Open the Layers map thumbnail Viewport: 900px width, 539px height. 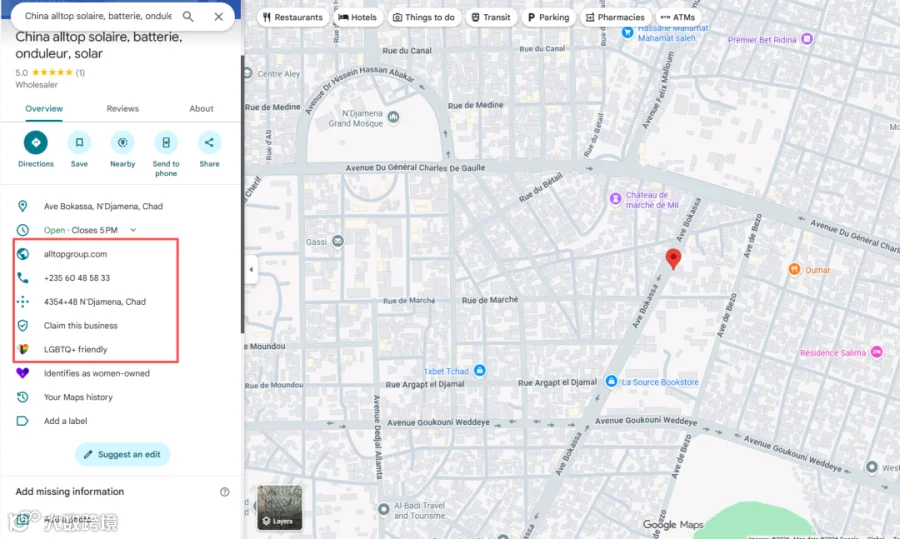coord(280,507)
